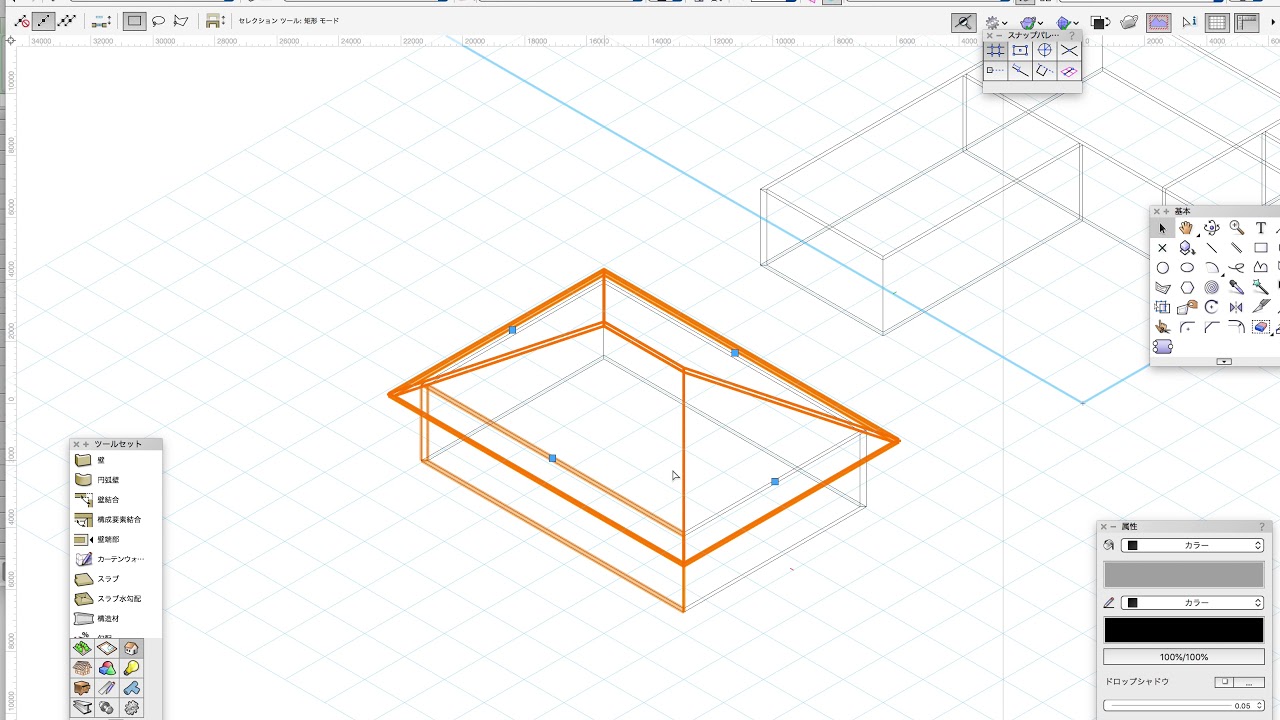
Task: Toggle Snap to Distance in snapping palette
Action: point(1020,71)
